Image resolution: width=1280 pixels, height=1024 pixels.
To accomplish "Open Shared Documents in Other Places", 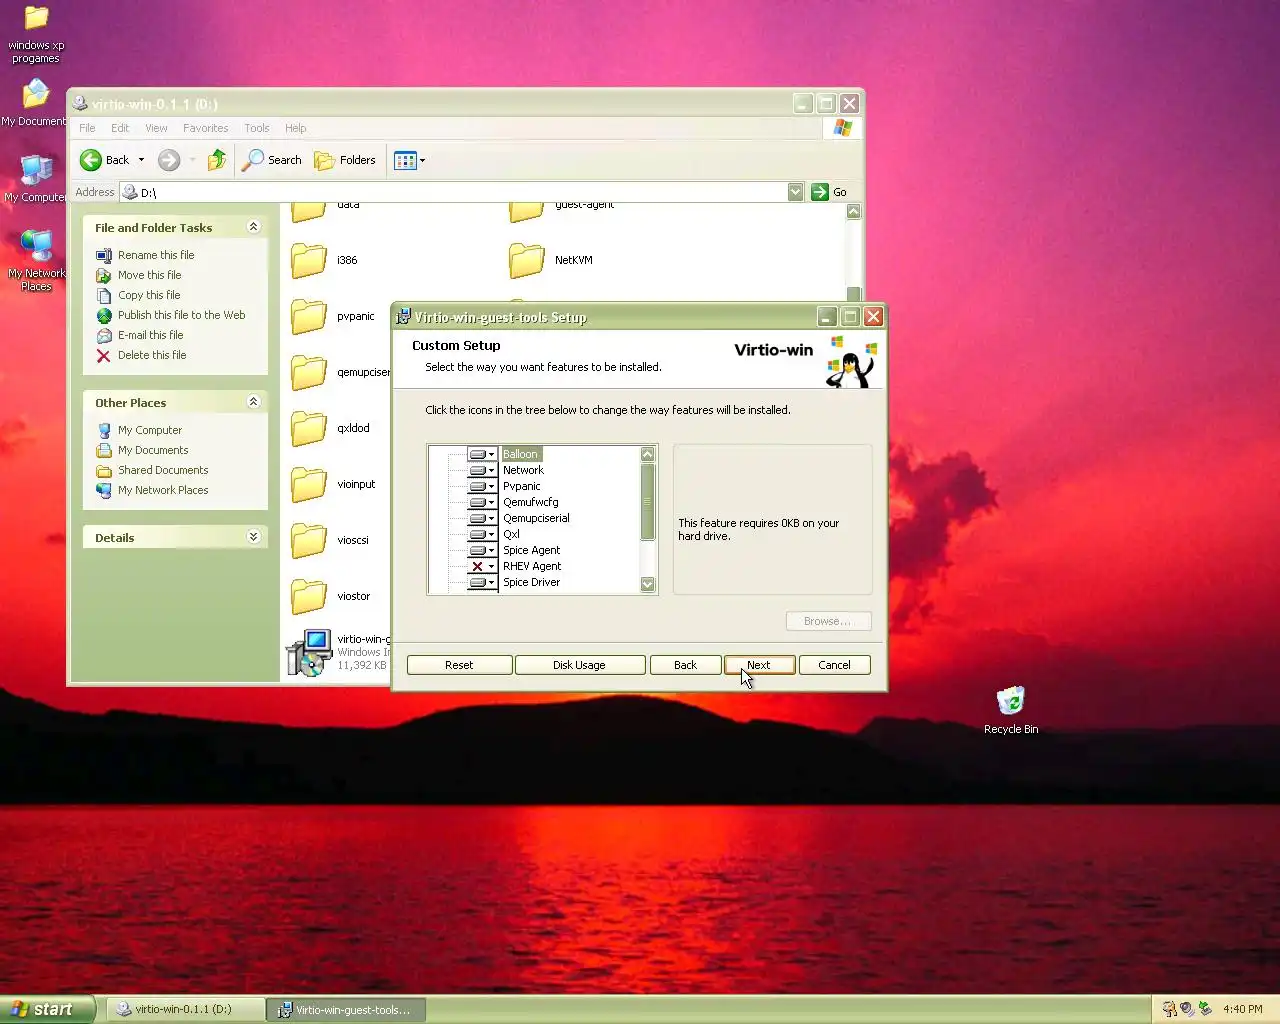I will click(x=163, y=470).
